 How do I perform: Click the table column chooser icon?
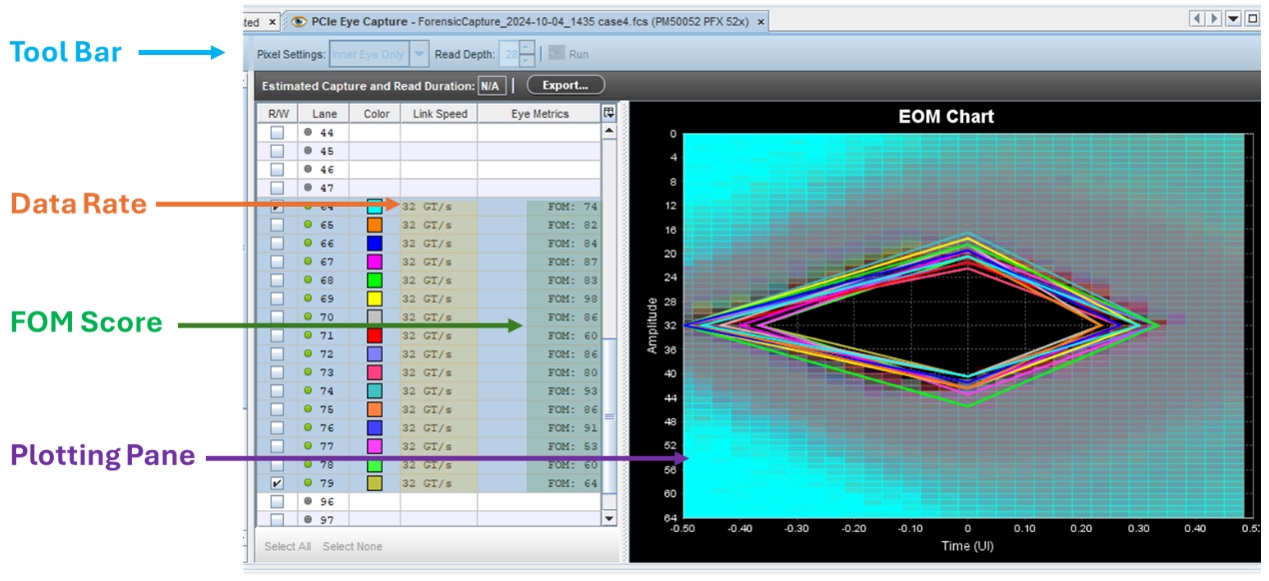[x=608, y=114]
